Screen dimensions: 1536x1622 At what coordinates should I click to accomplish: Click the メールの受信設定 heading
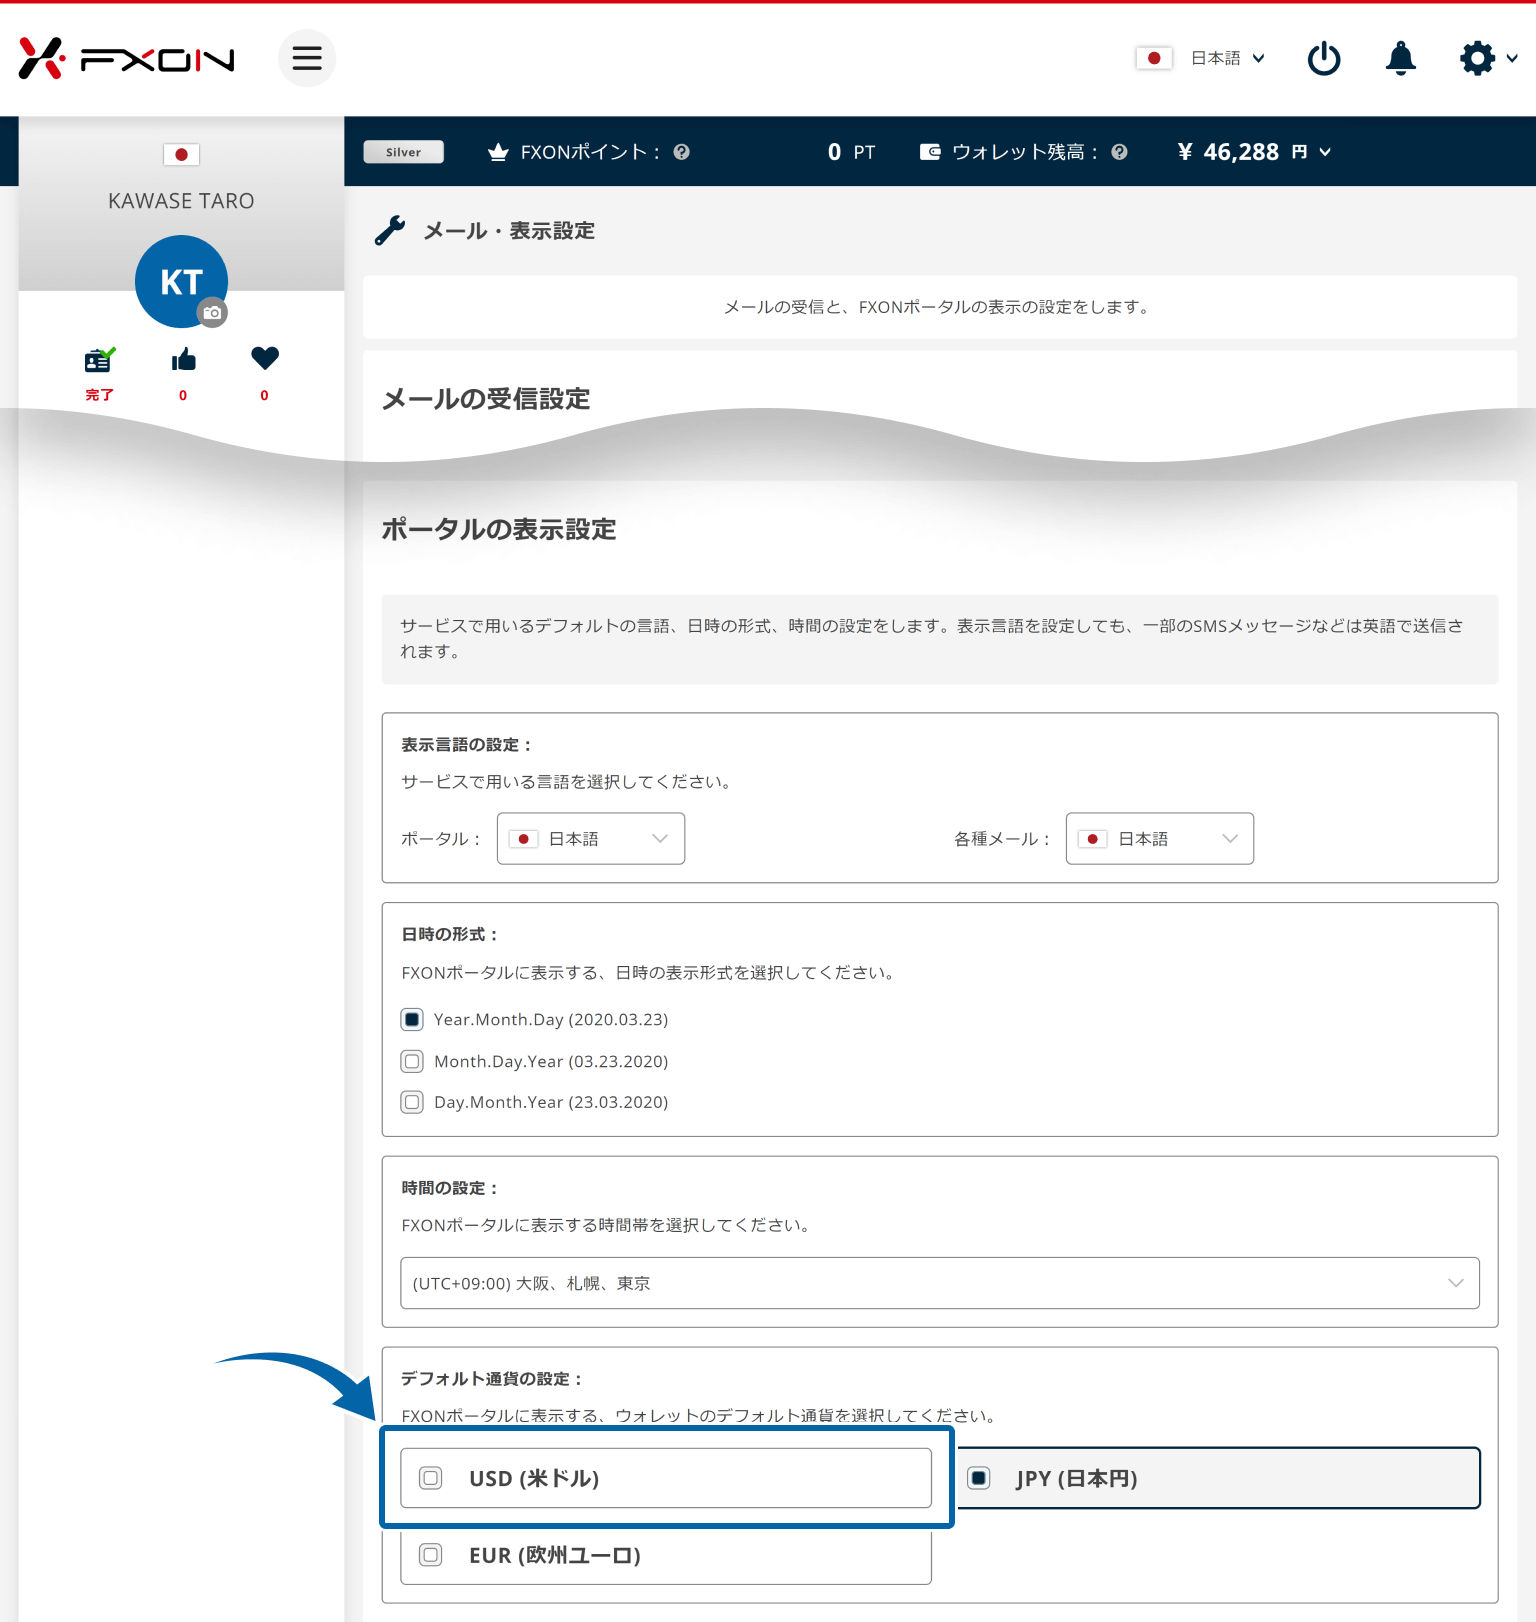[x=486, y=399]
